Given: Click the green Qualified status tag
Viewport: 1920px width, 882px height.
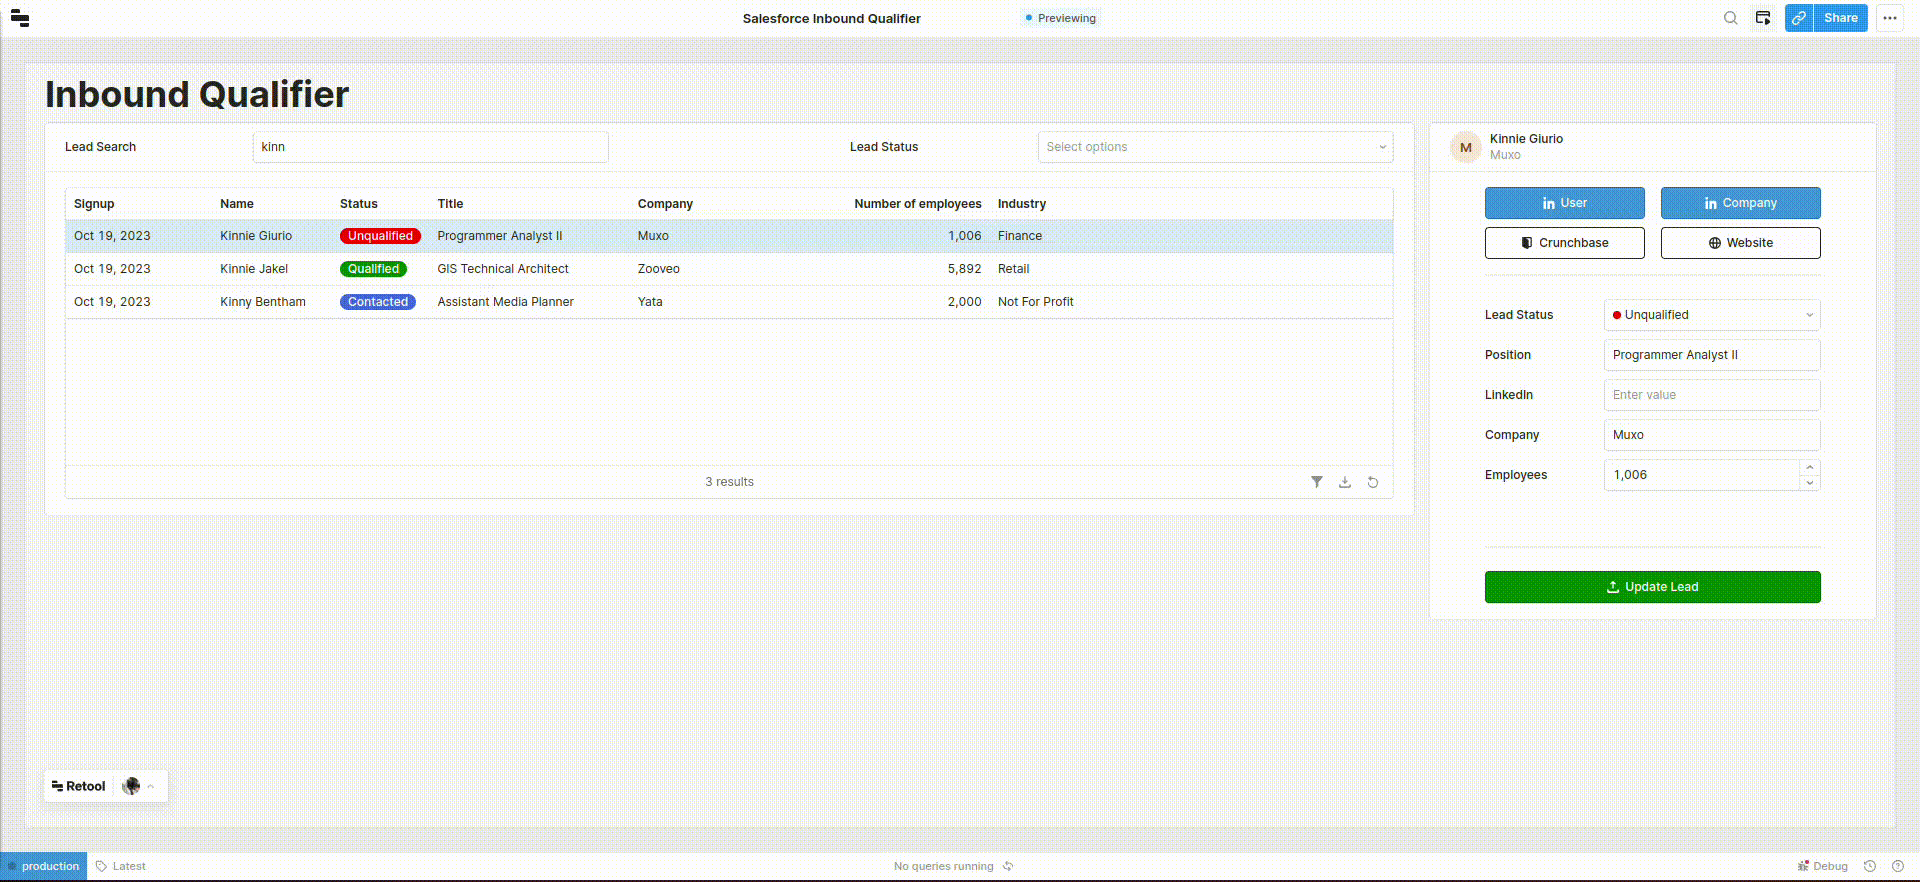Looking at the screenshot, I should [373, 269].
